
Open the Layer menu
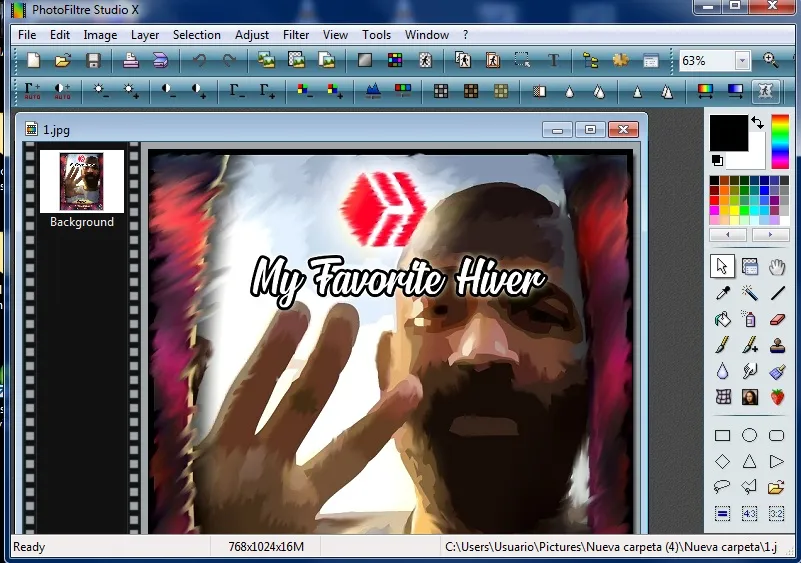tap(145, 35)
